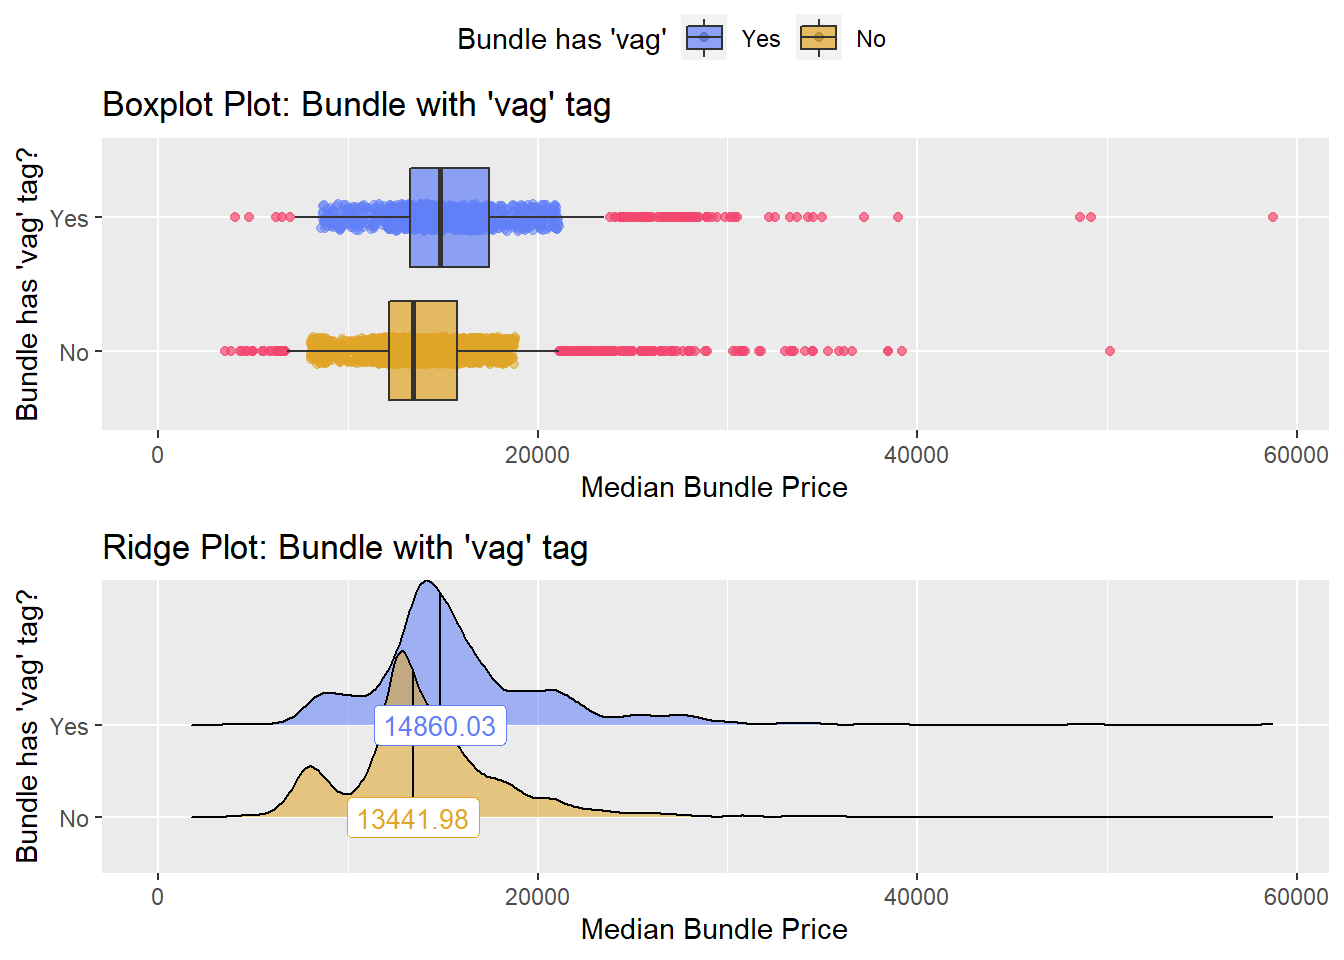
Task: Click the orange ridge density secondary bump
Action: pos(310,768)
